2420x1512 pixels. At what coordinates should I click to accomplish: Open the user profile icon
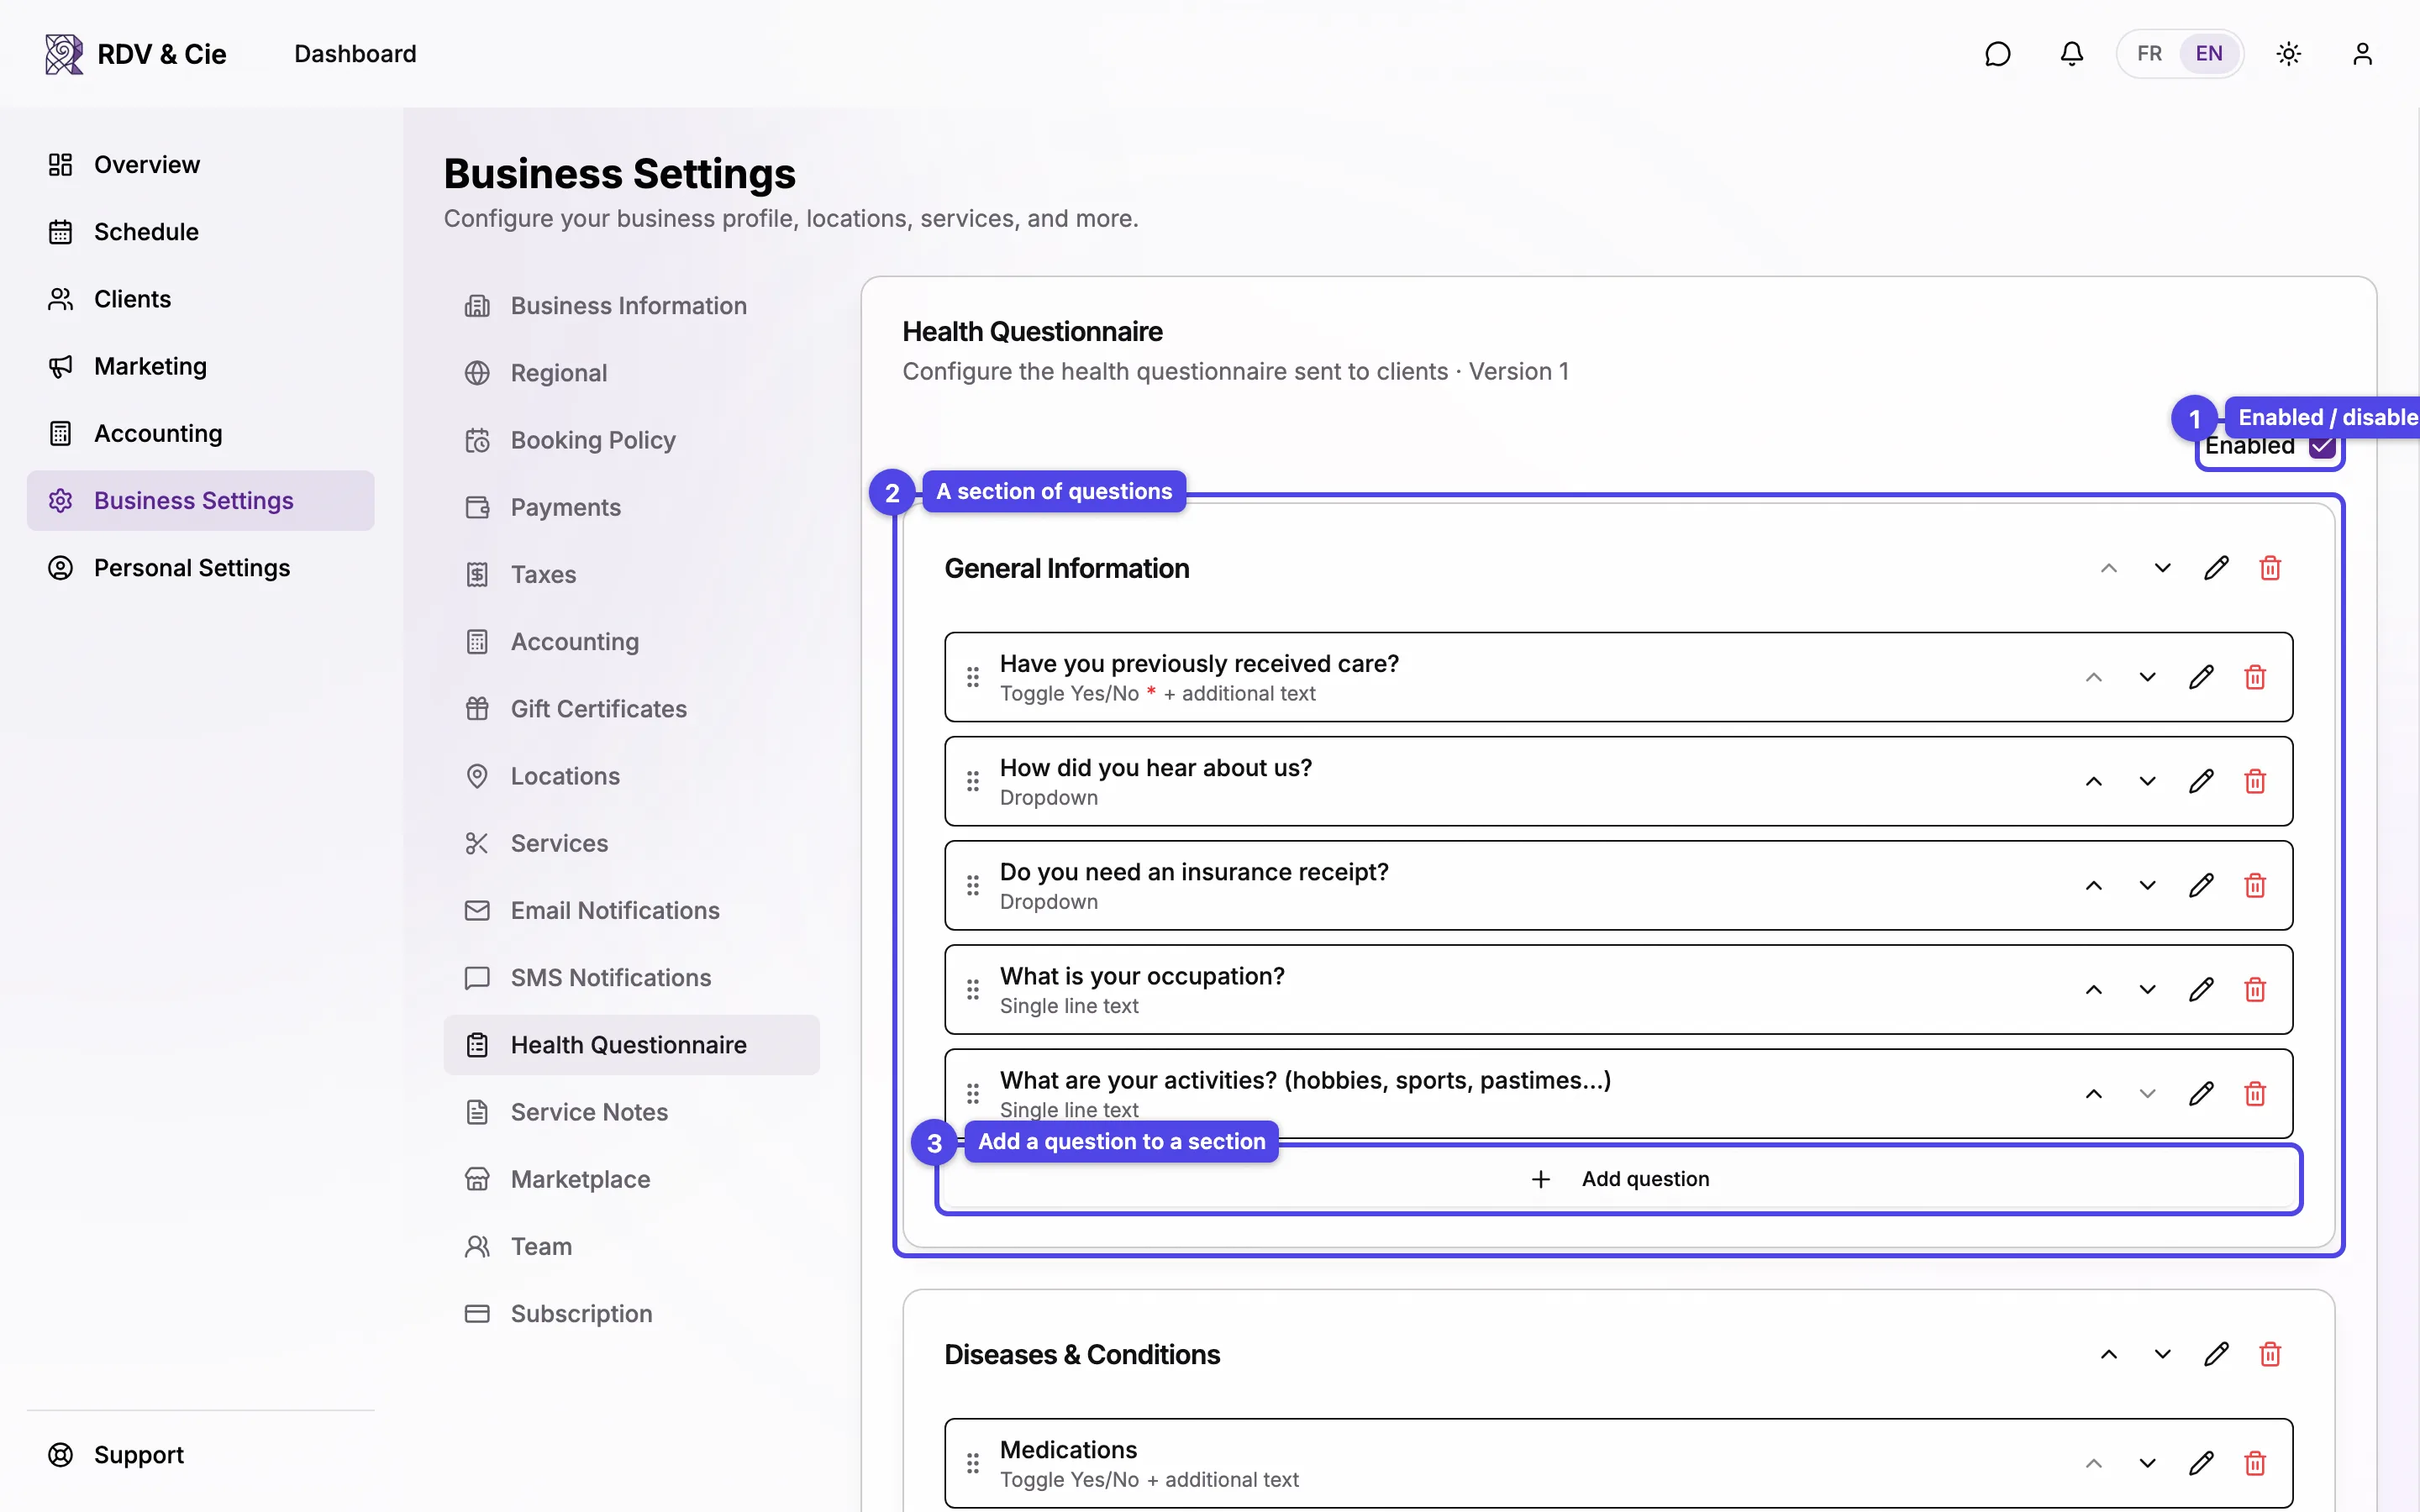pos(2362,54)
